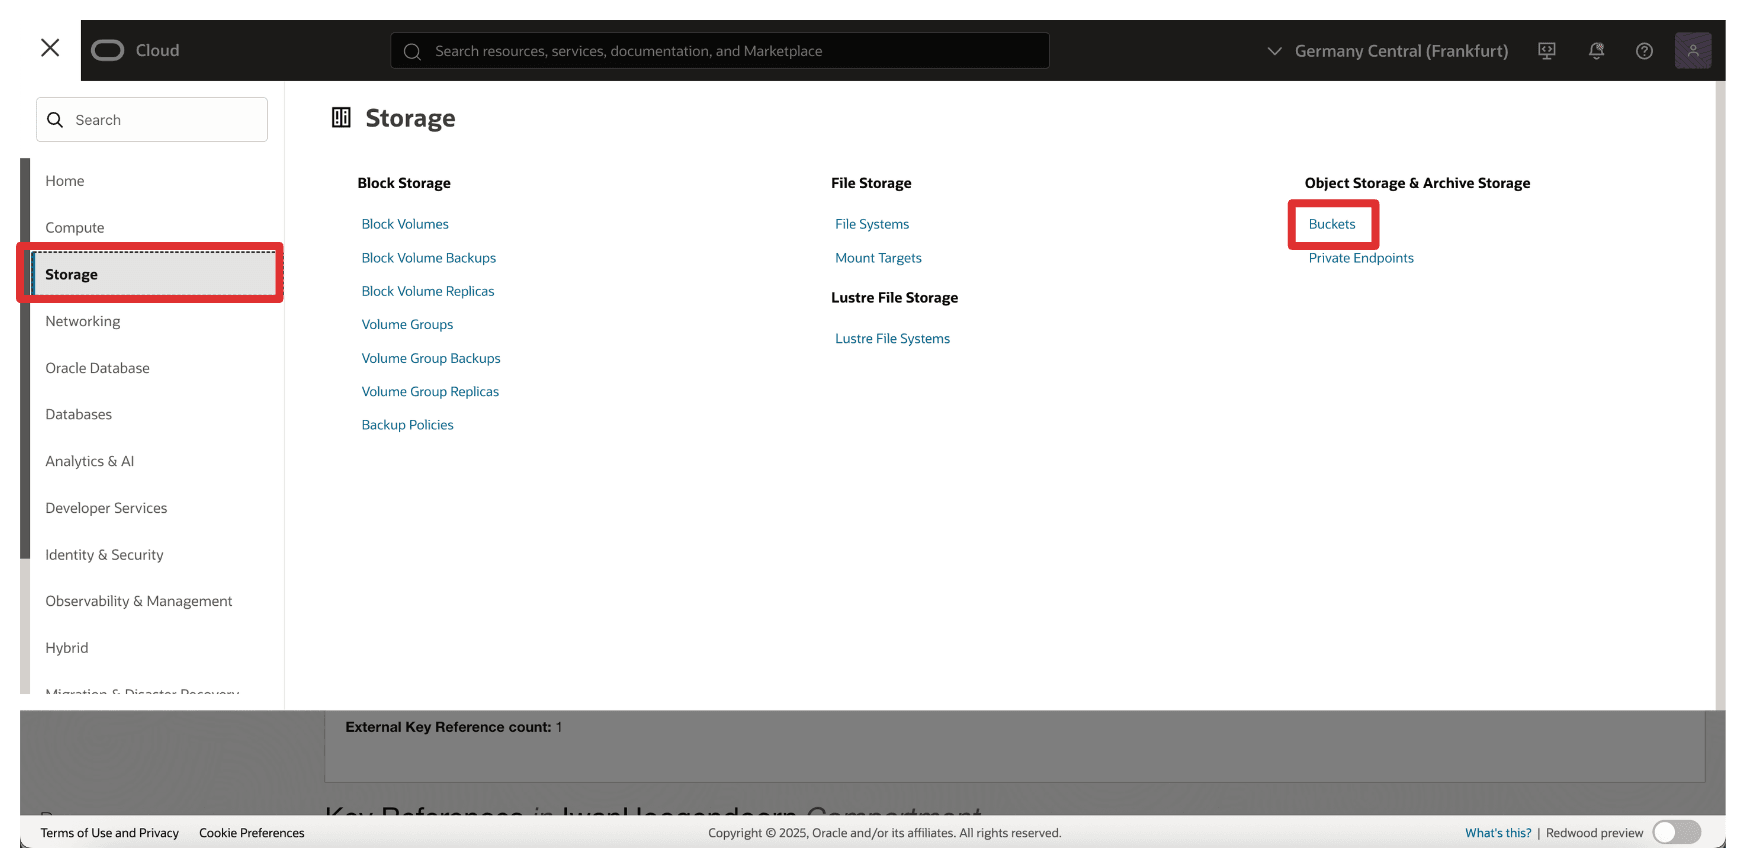Open the Backup Policies link
The height and width of the screenshot is (868, 1745).
(x=408, y=425)
